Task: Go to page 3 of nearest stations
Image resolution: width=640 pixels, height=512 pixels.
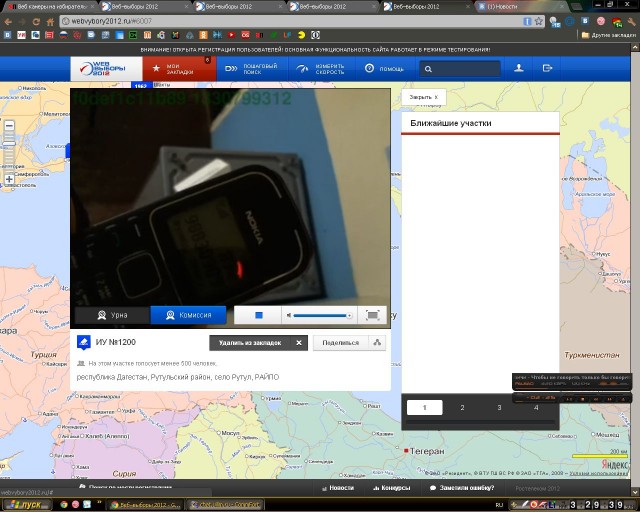Action: [x=499, y=407]
